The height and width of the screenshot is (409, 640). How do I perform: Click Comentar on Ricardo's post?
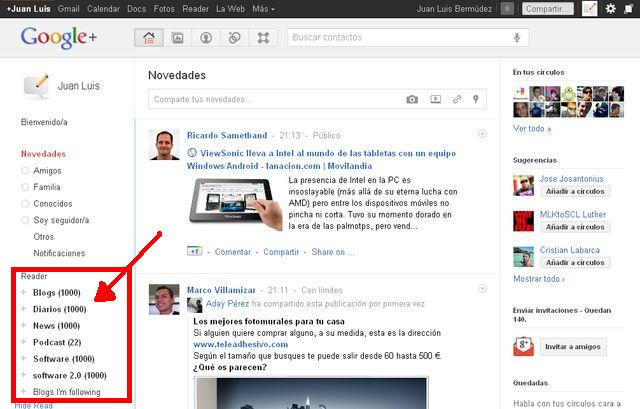click(x=233, y=252)
